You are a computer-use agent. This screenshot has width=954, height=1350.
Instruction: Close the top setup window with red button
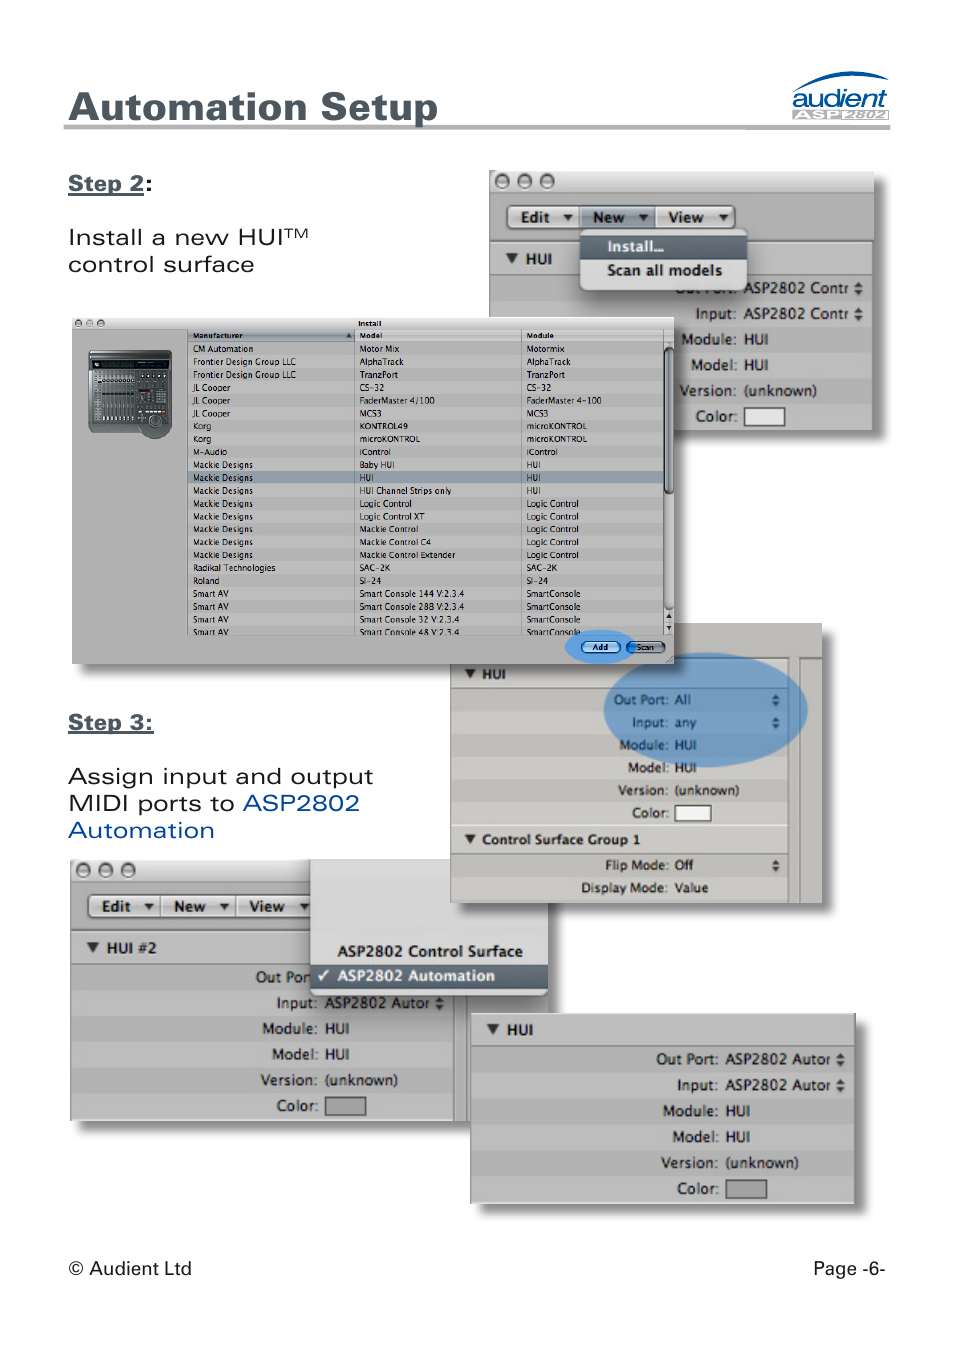tap(502, 181)
